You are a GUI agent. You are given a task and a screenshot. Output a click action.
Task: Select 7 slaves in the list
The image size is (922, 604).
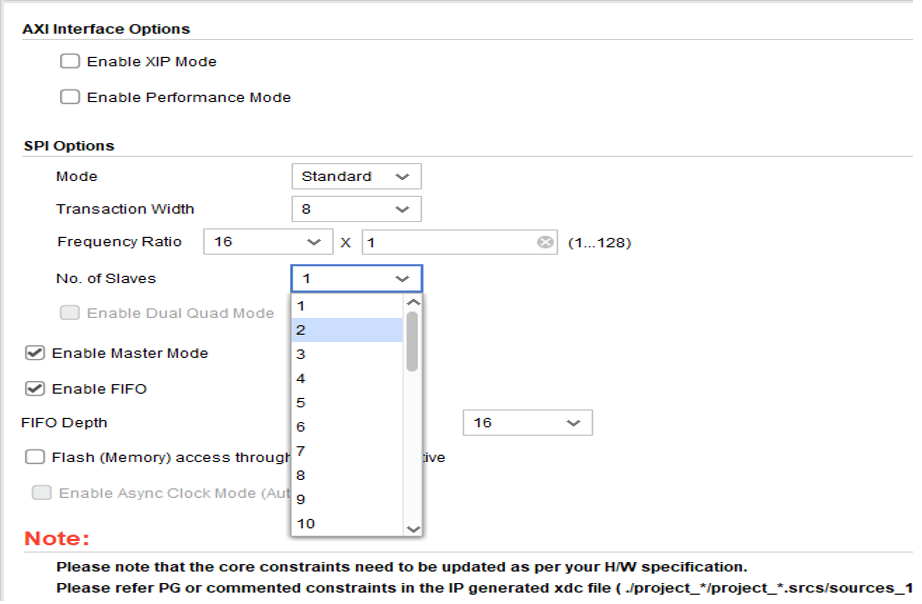tap(346, 452)
